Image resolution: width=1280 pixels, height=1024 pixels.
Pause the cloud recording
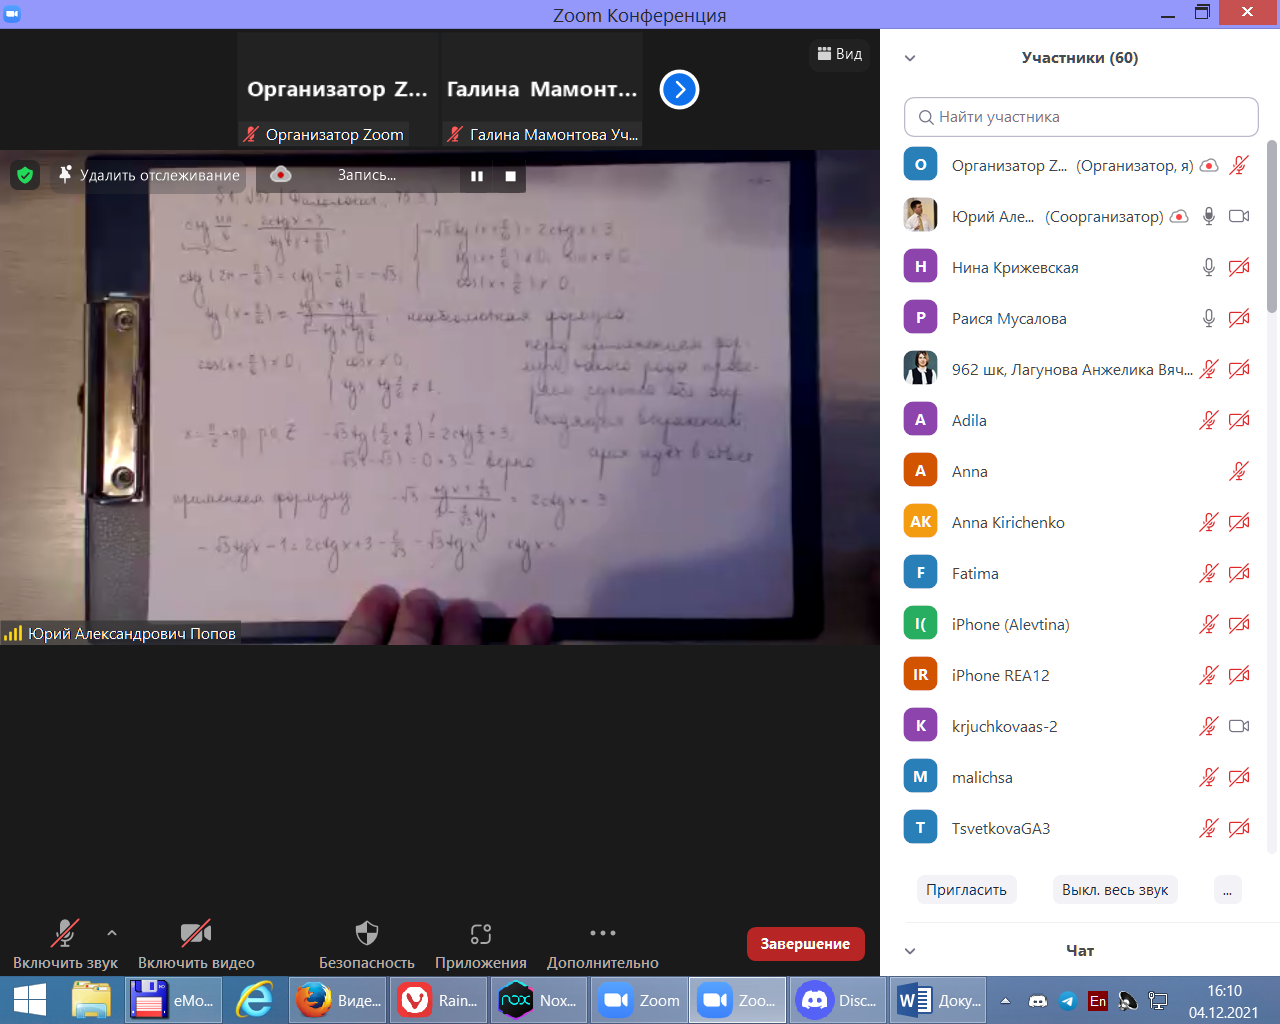(477, 176)
